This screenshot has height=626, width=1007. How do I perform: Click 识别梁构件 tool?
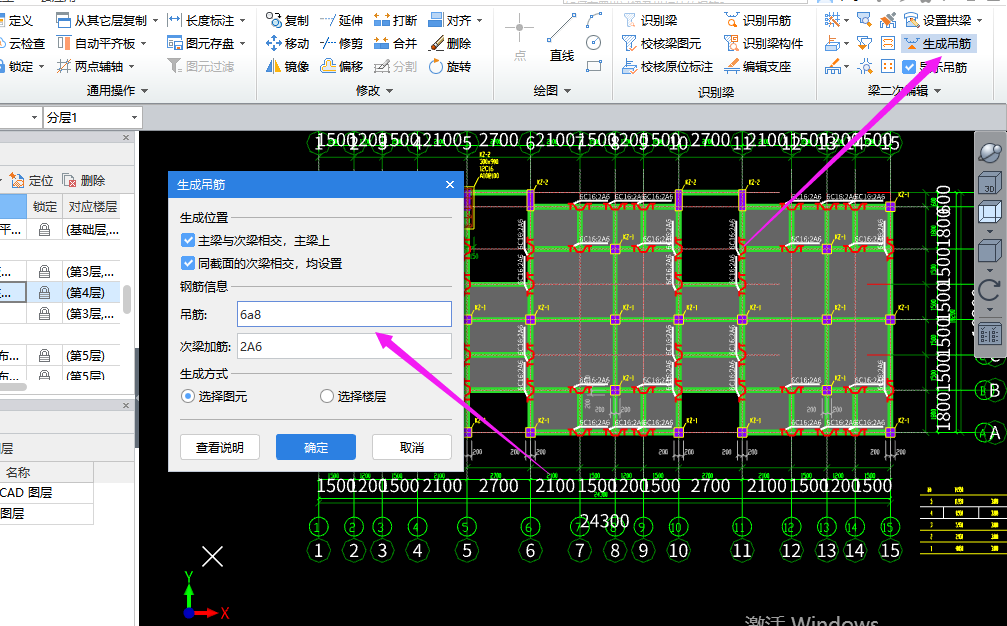763,44
